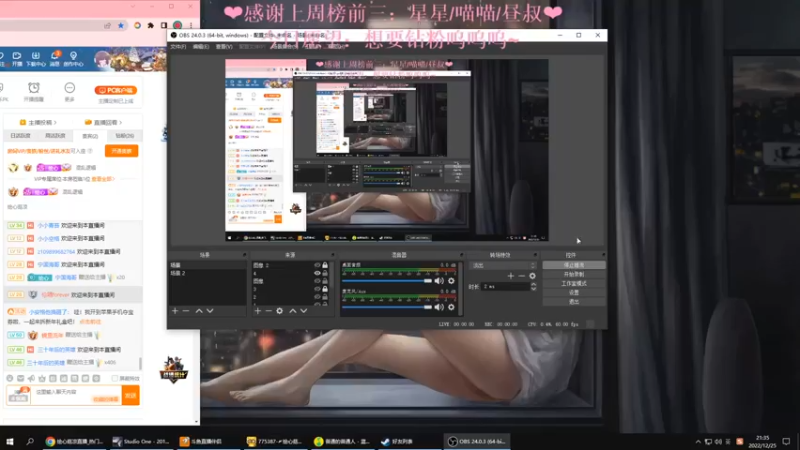Mute the desktop audio speaker icon in mixer
This screenshot has height=450, width=800.
pyautogui.click(x=439, y=281)
